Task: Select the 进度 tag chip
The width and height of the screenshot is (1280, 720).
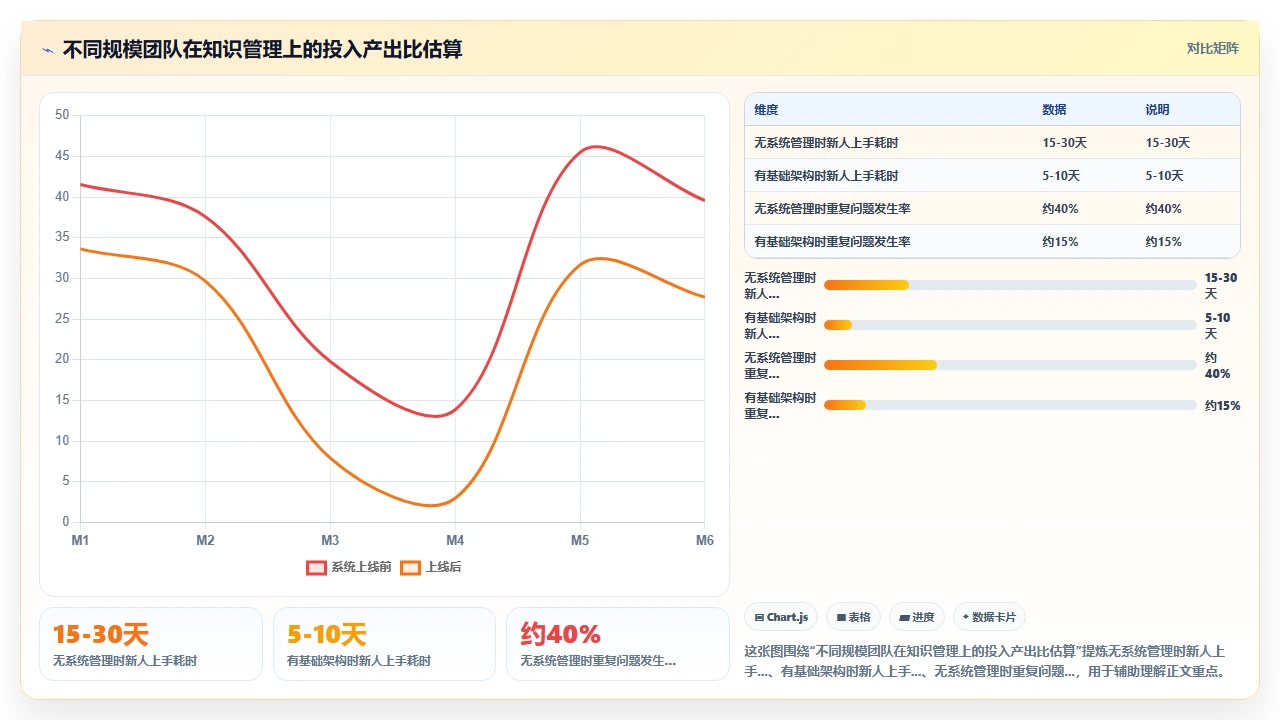Action: pos(917,617)
